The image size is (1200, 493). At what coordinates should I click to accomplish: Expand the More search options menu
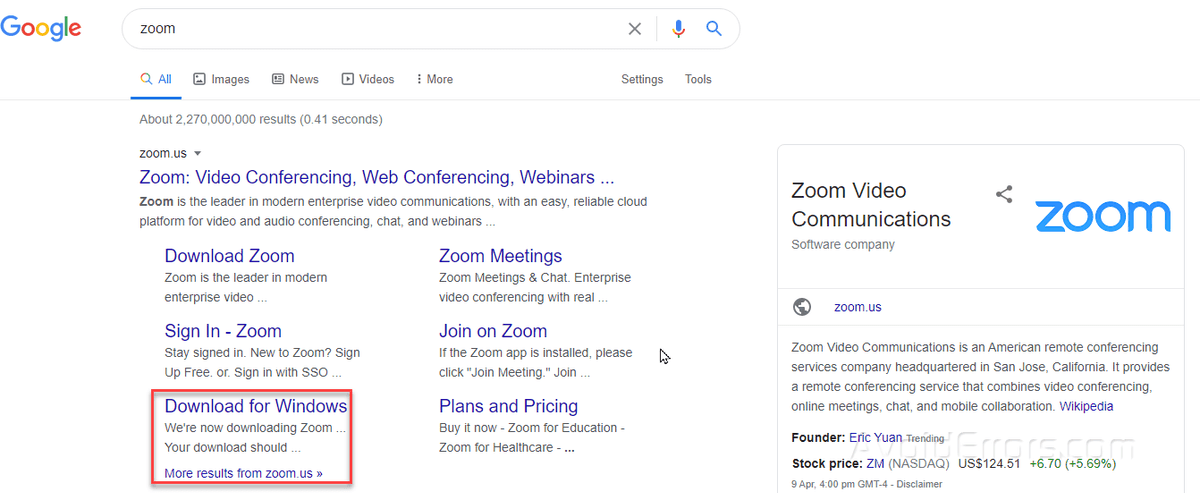click(434, 79)
